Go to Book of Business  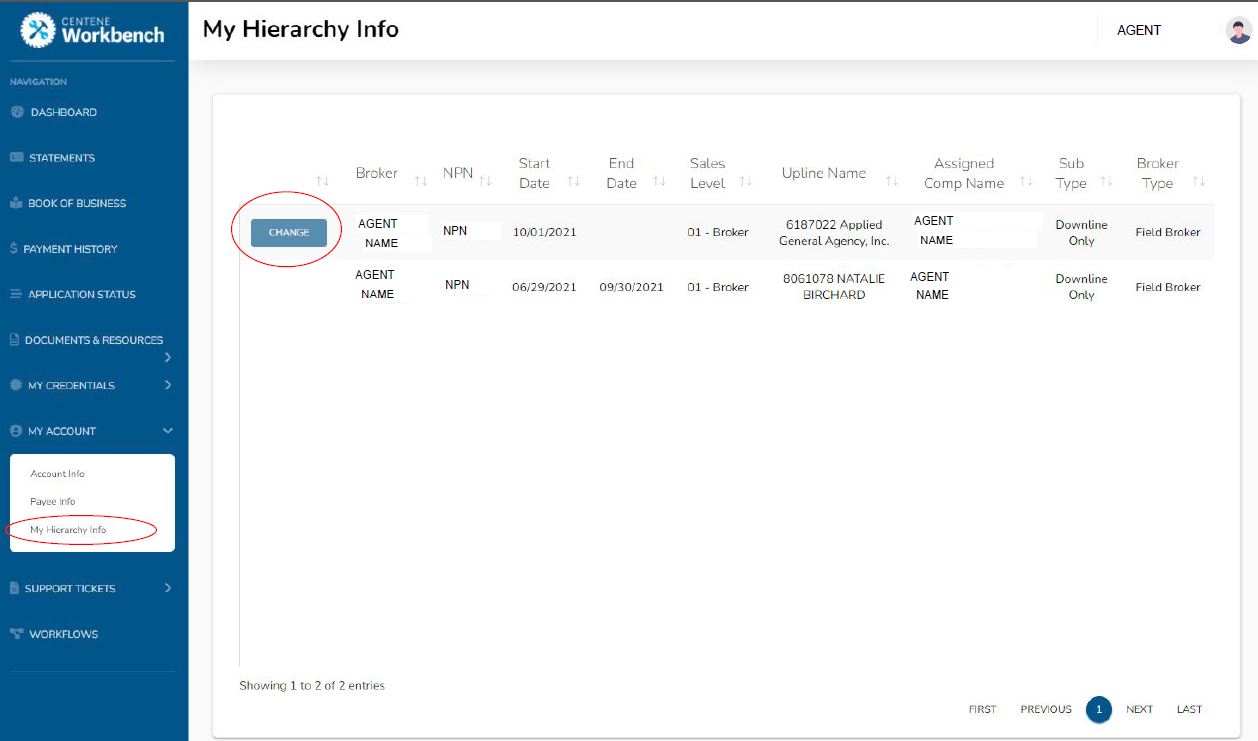[x=76, y=203]
